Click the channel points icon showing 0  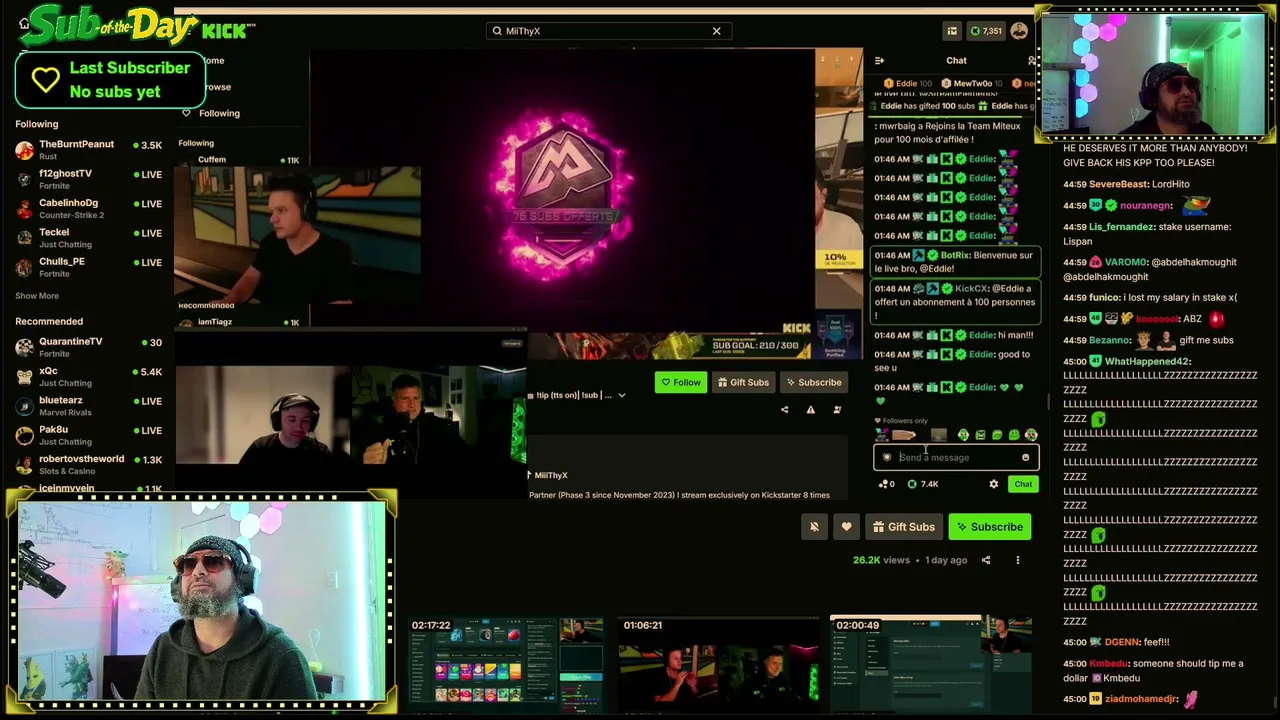(x=886, y=484)
